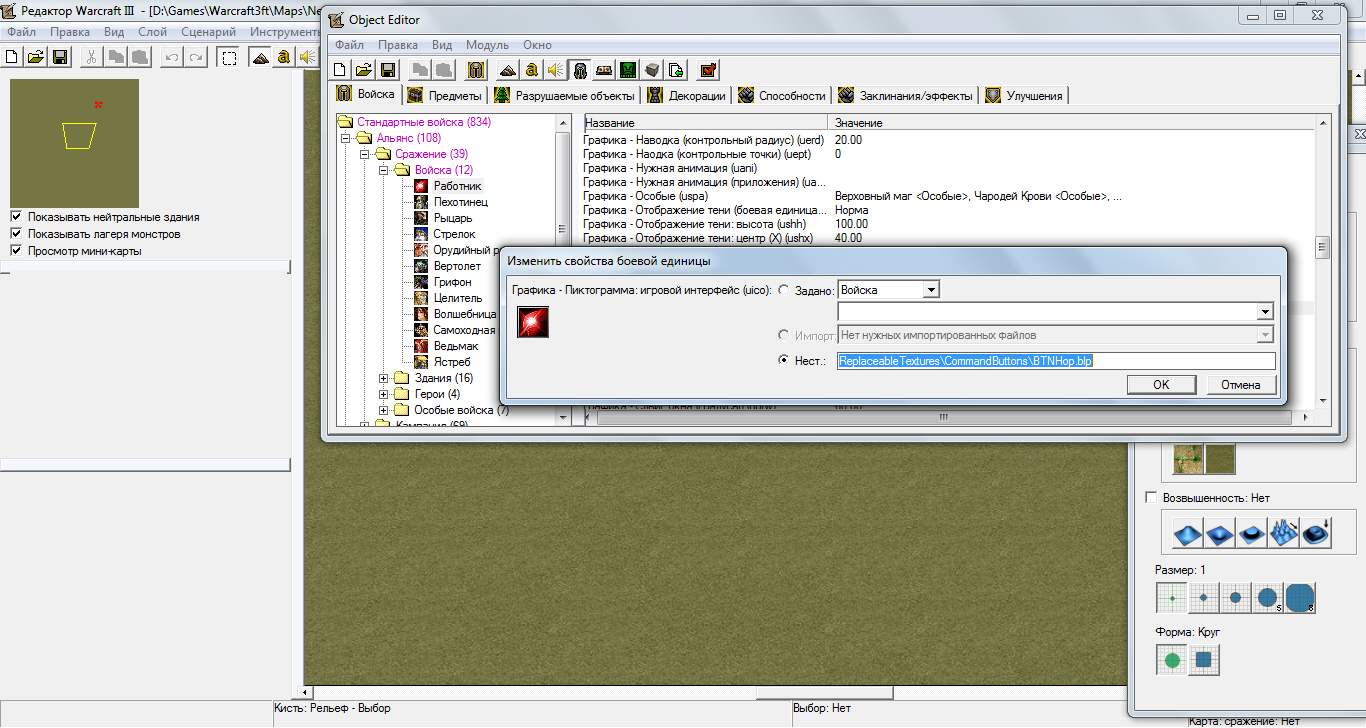
Task: Open Trigger editor from Object Editor toolbar
Action: coord(531,70)
